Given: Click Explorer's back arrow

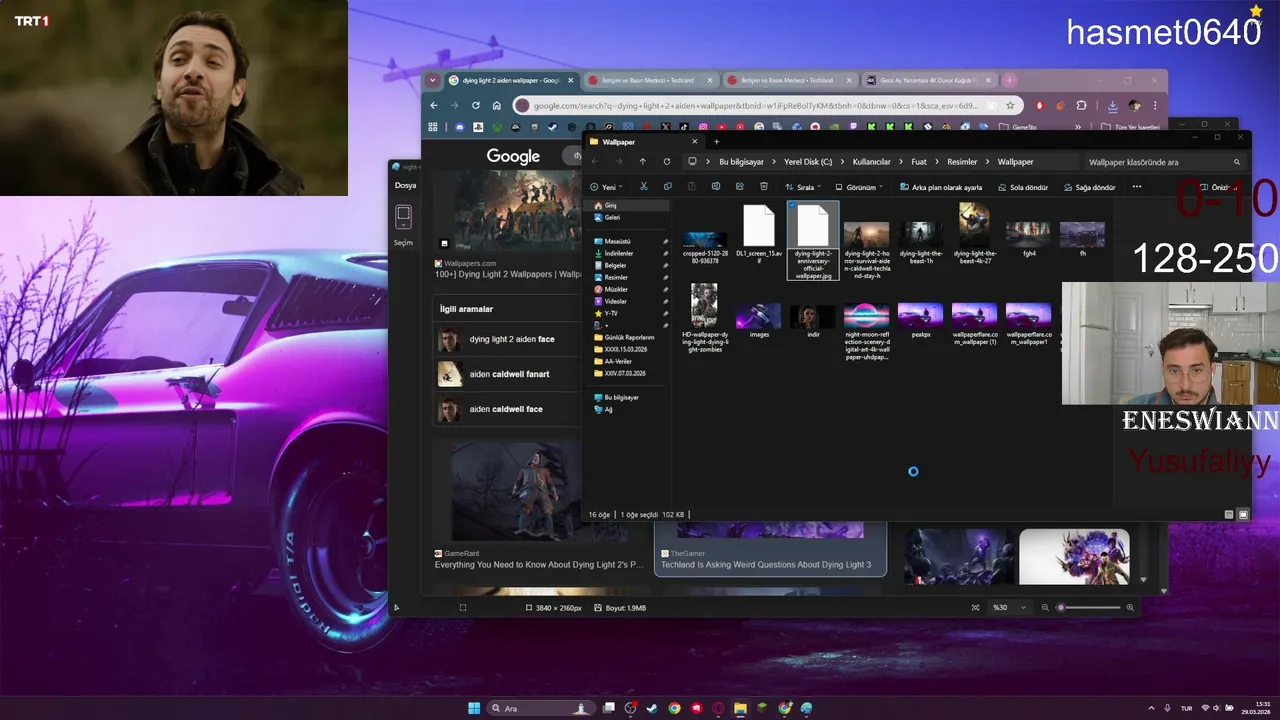Looking at the screenshot, I should point(594,162).
